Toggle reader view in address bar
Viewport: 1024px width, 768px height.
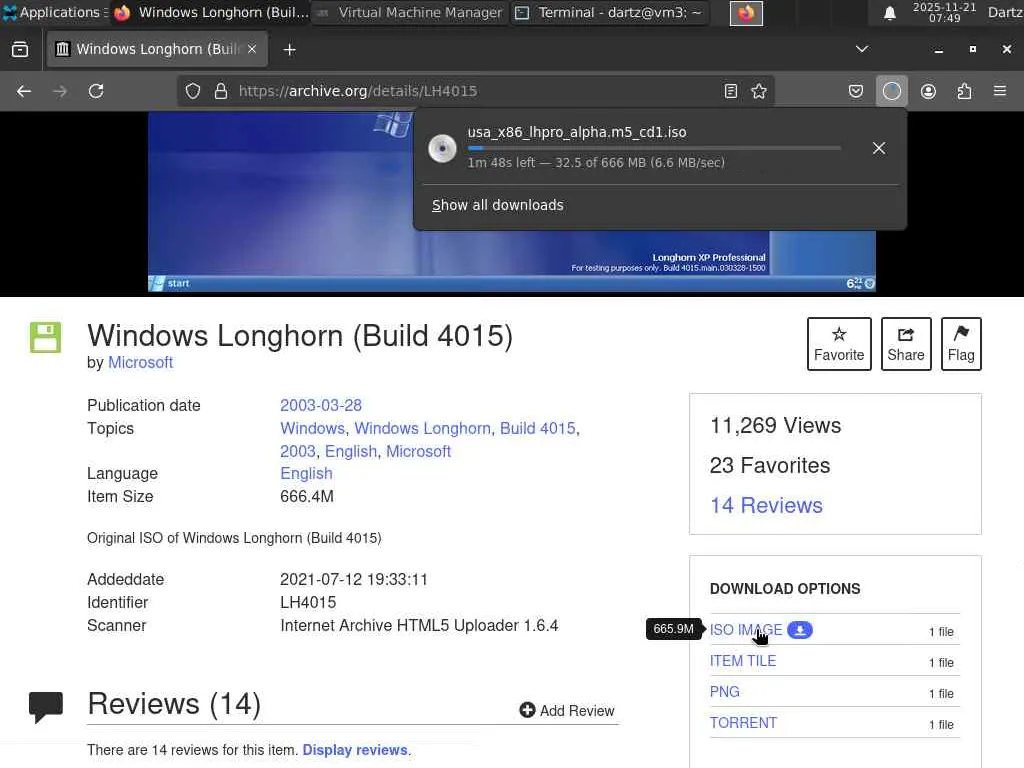coord(731,91)
